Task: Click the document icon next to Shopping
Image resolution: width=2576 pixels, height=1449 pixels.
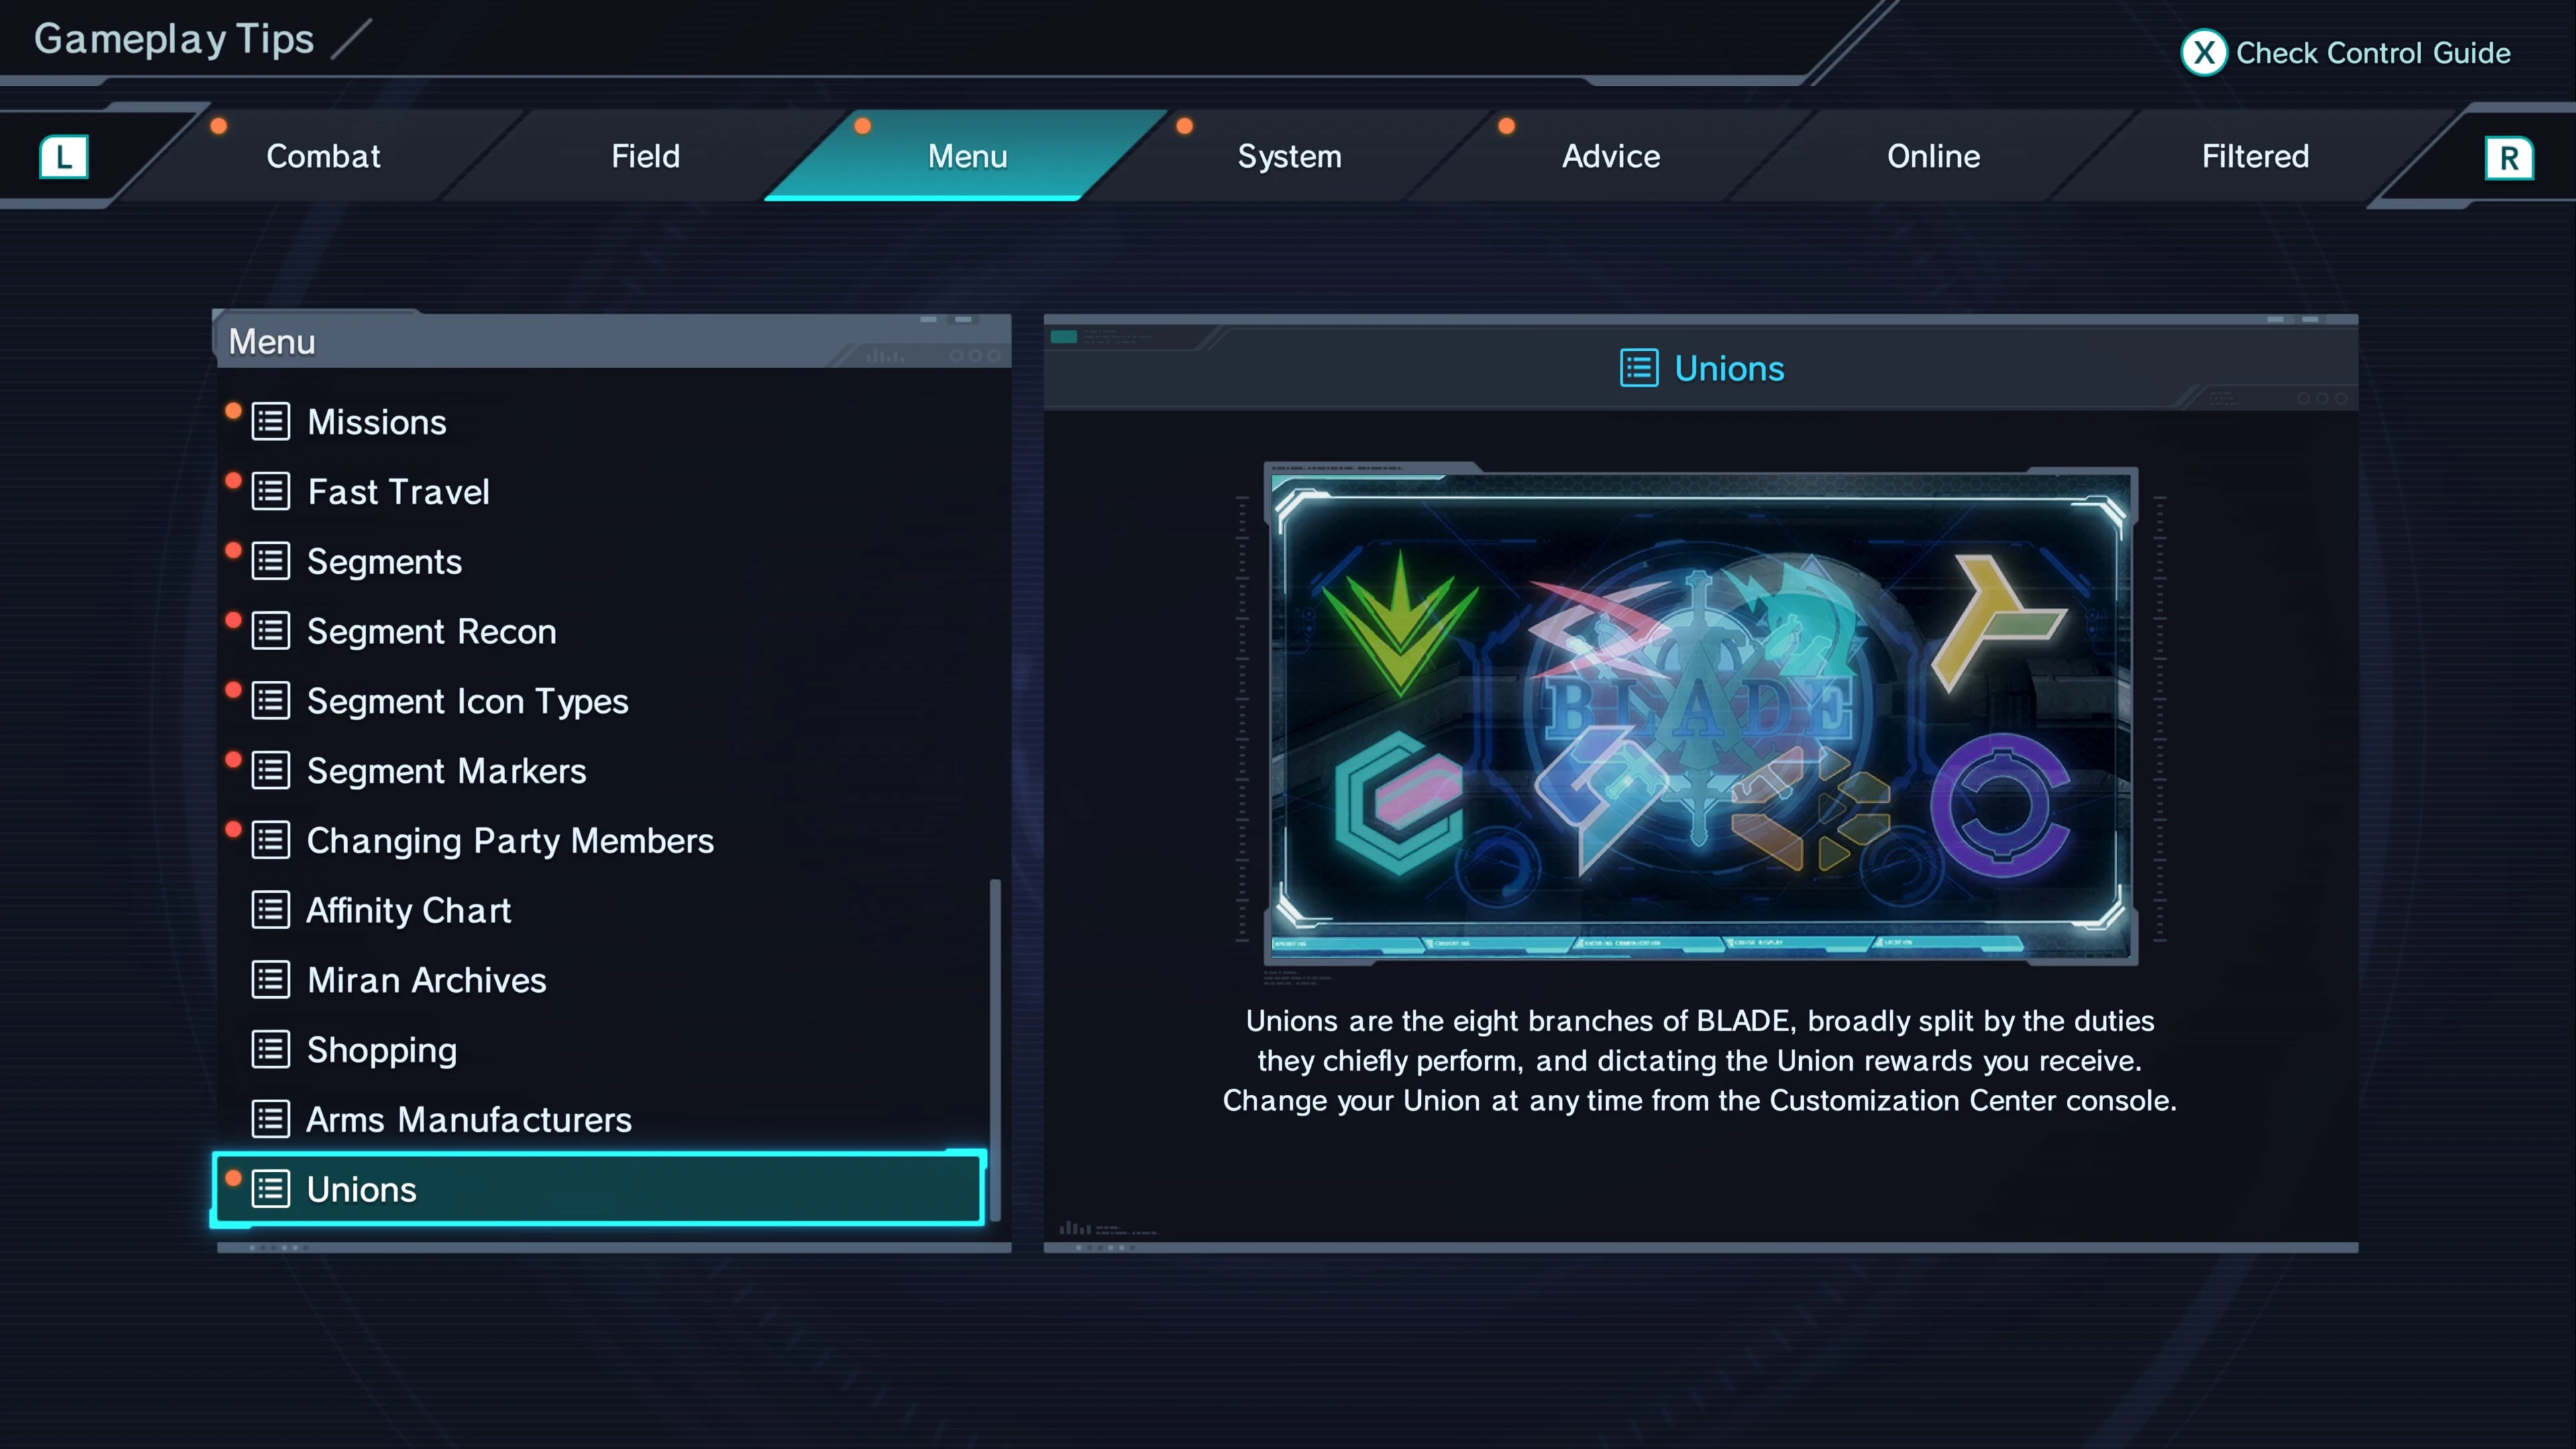Action: click(271, 1050)
